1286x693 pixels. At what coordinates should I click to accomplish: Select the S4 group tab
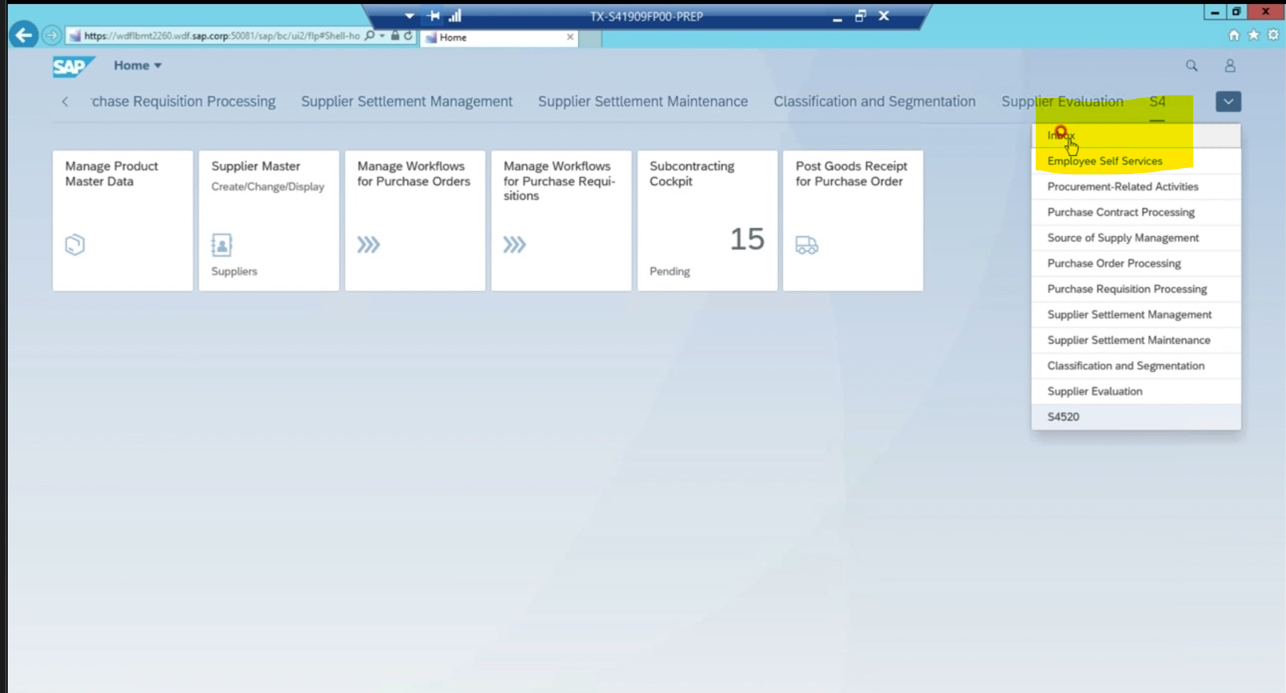[1157, 101]
